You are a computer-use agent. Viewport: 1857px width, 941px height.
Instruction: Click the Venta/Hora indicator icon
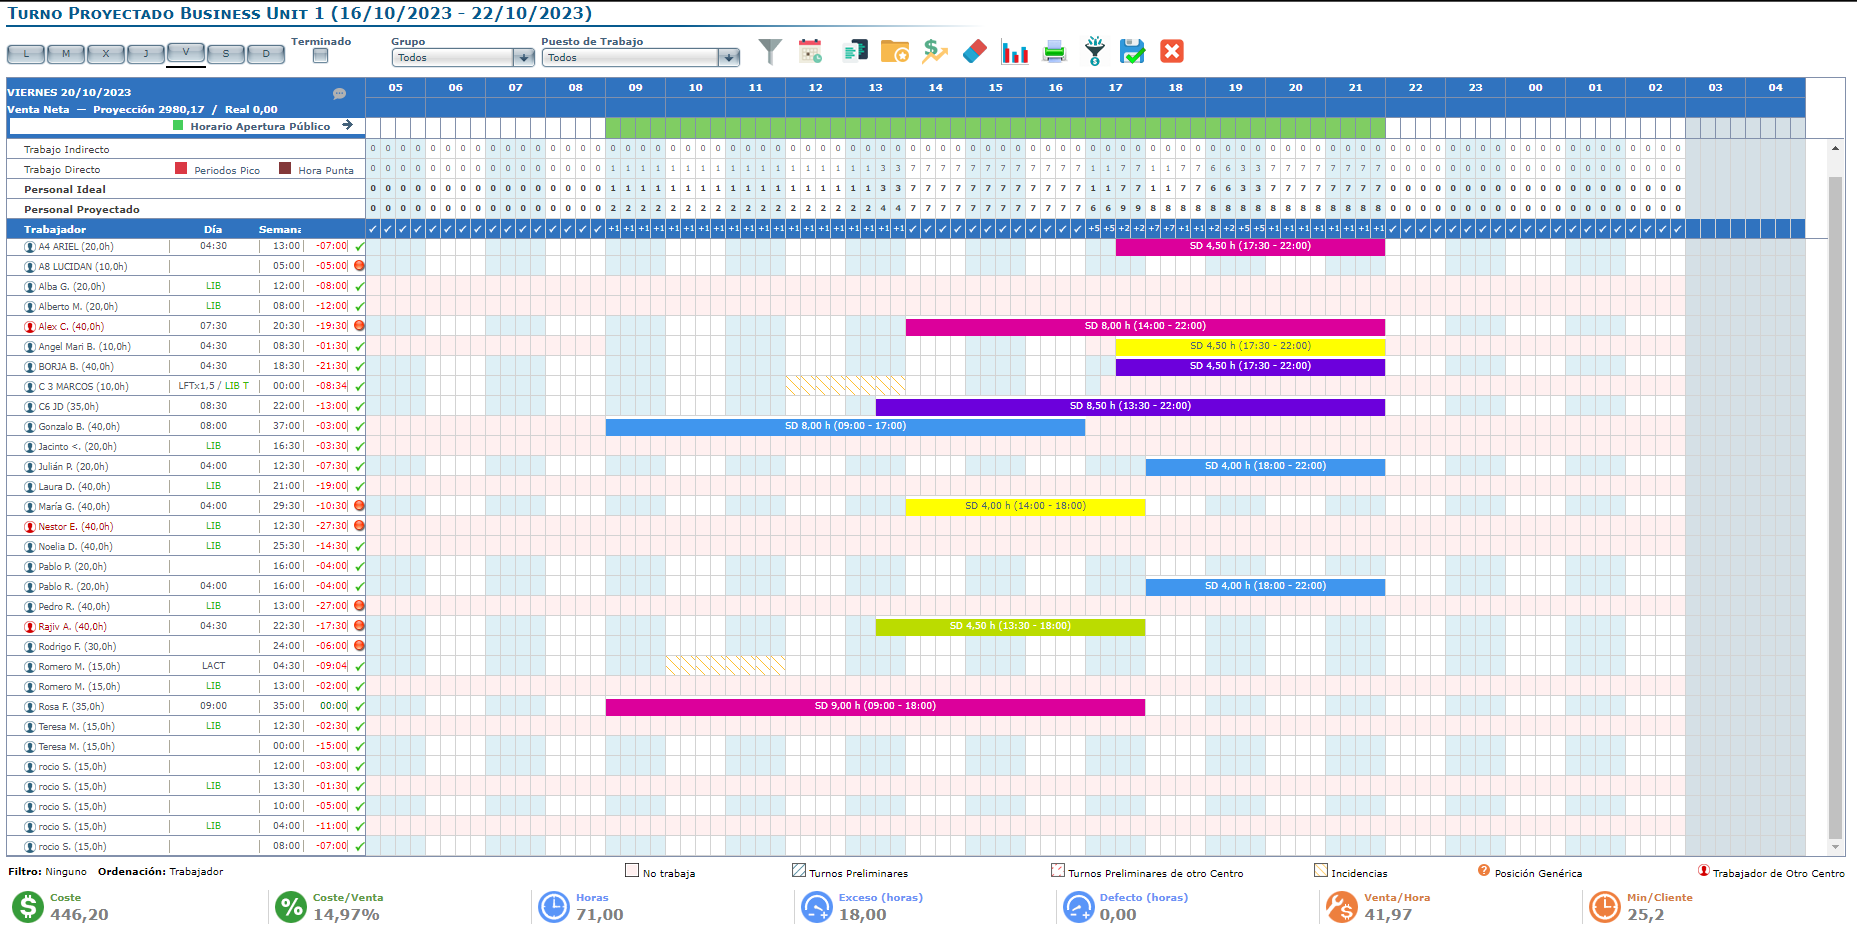coord(1341,907)
